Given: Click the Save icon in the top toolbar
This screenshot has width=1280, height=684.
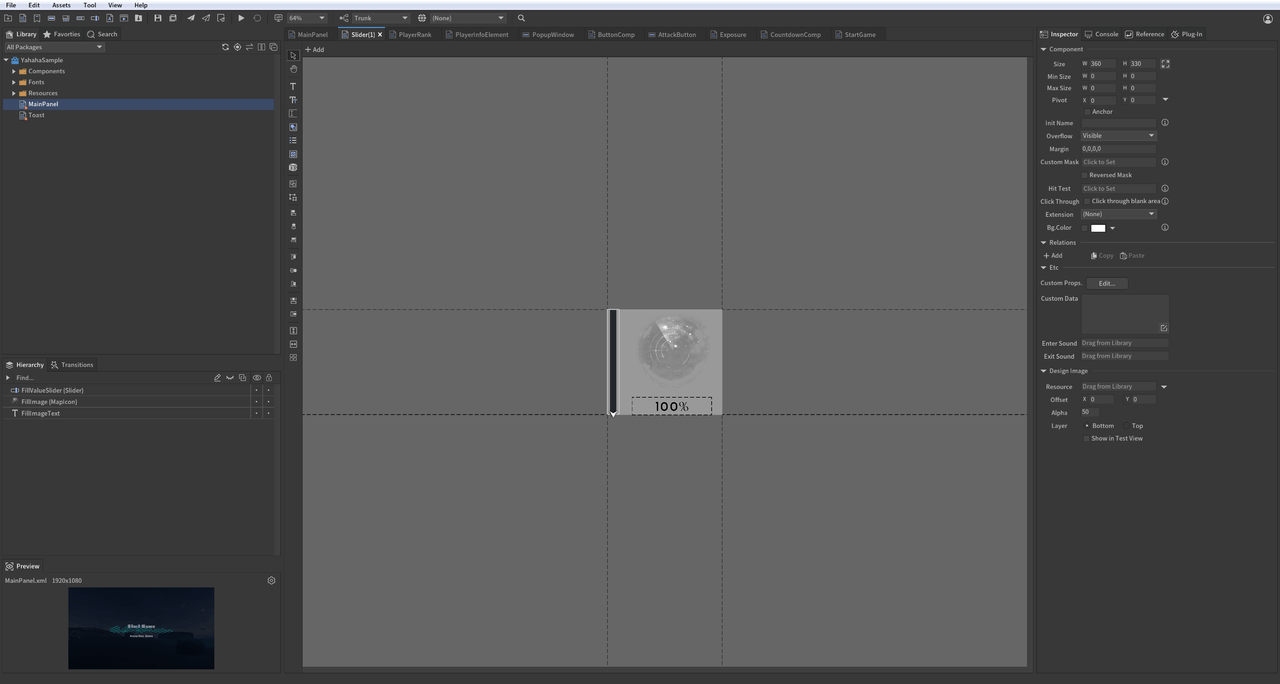Looking at the screenshot, I should pos(157,18).
